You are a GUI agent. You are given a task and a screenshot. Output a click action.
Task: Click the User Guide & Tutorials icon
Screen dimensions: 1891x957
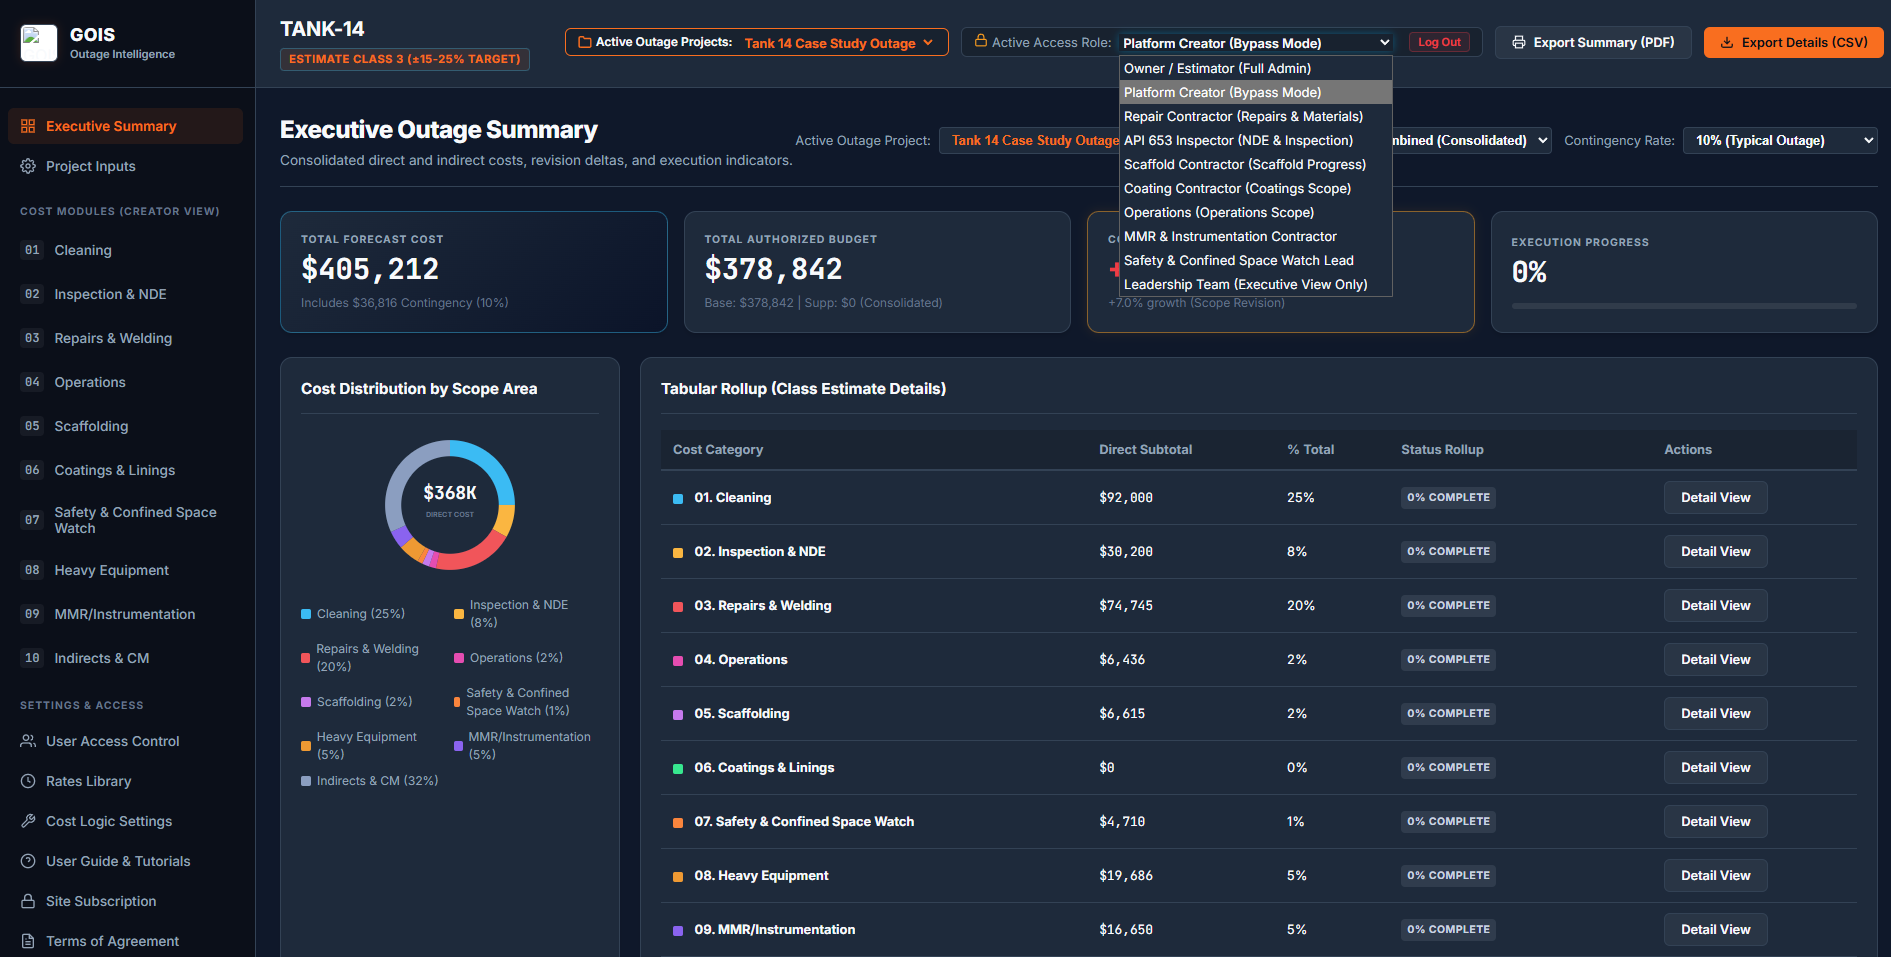(x=28, y=861)
